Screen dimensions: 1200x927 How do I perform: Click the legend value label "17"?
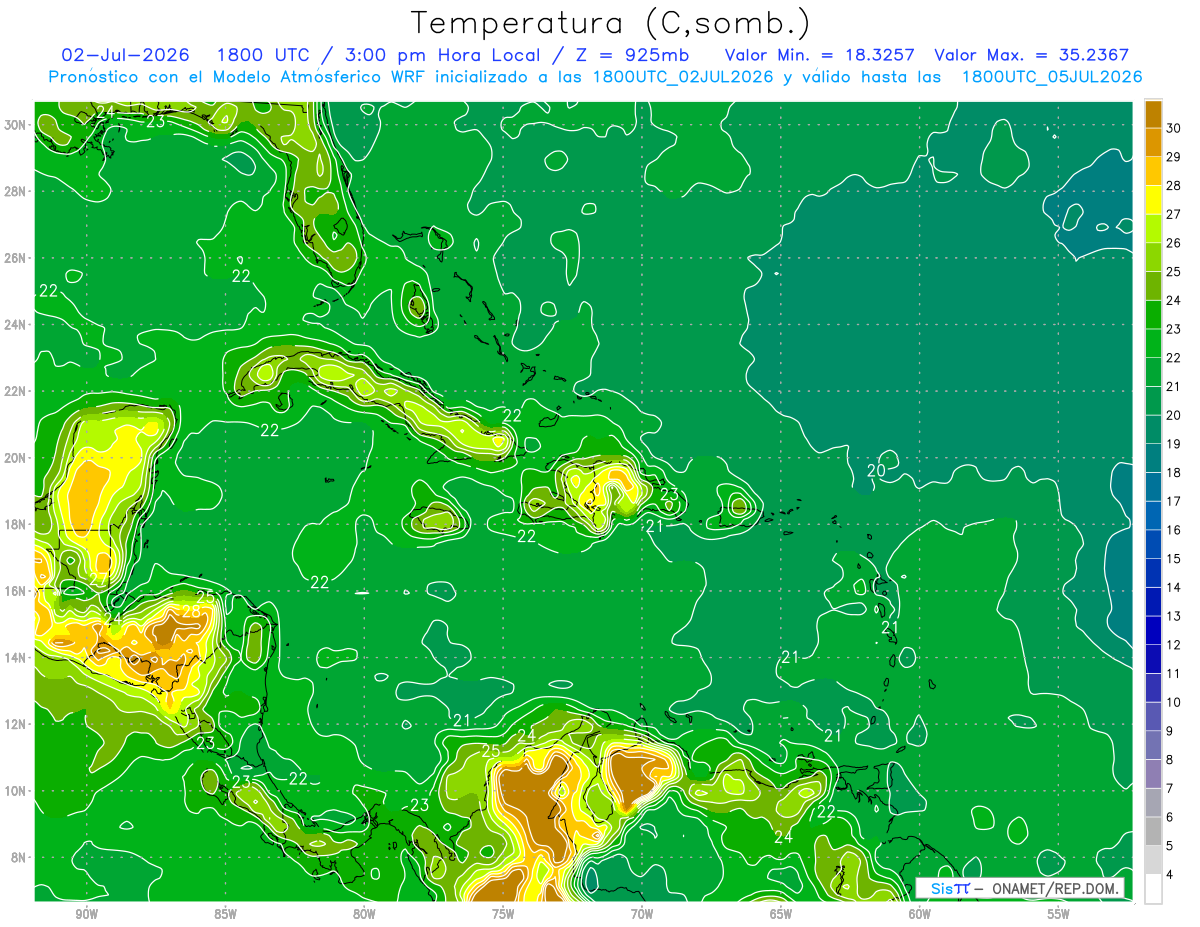coord(1173,501)
